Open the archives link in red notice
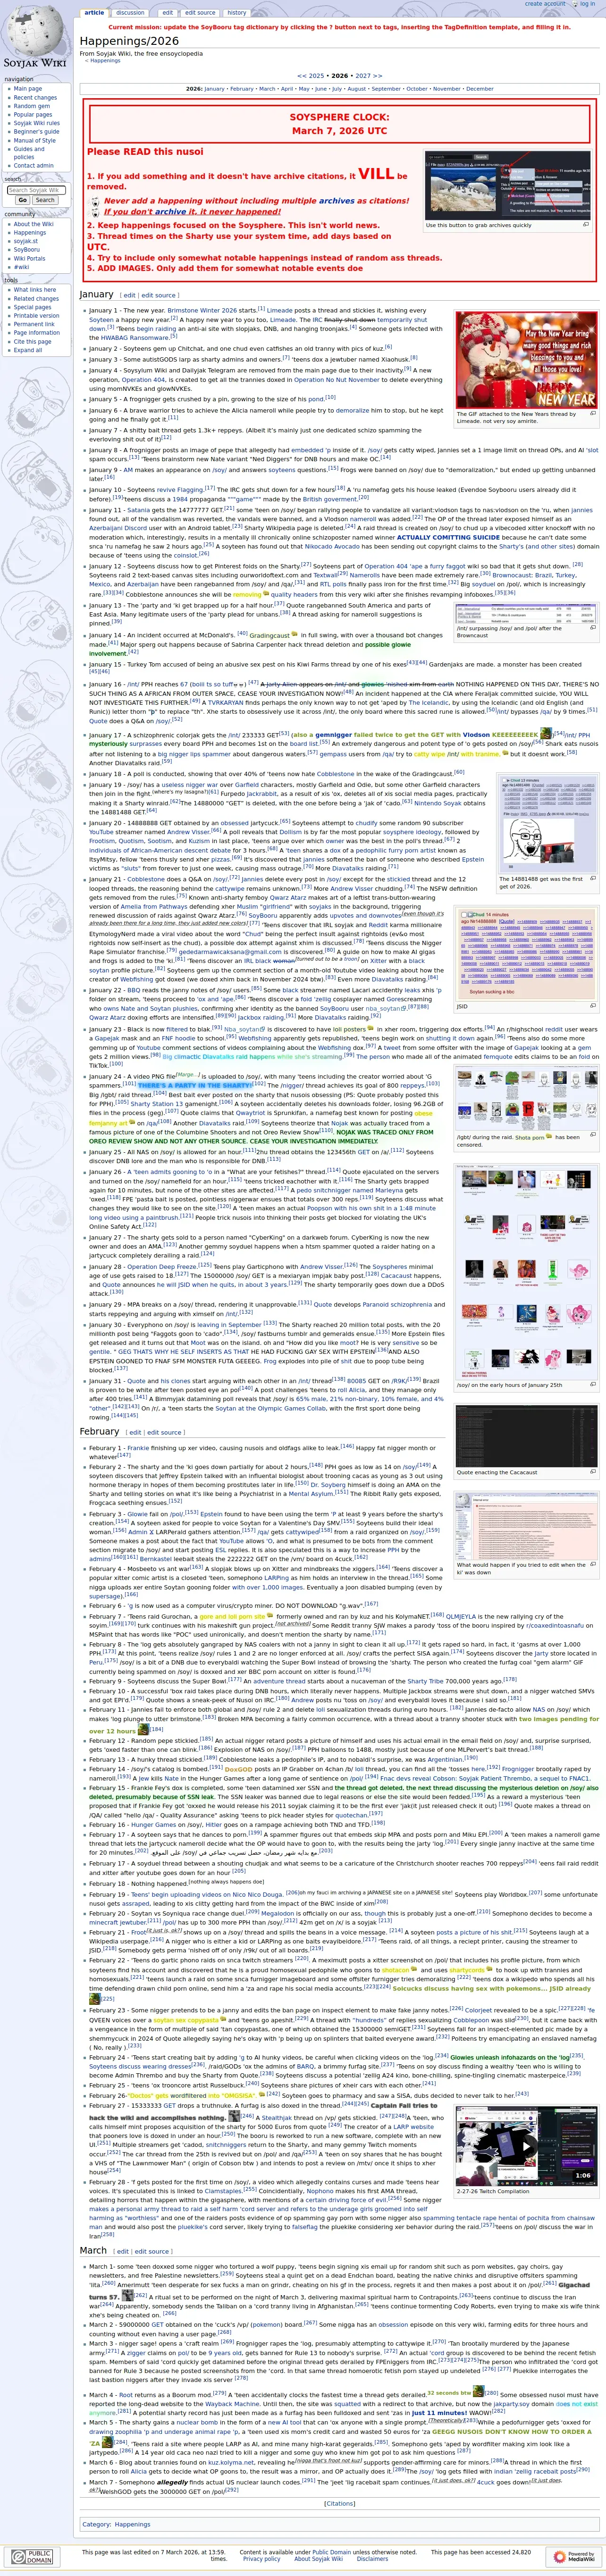This screenshot has height=2576, width=606. point(337,201)
